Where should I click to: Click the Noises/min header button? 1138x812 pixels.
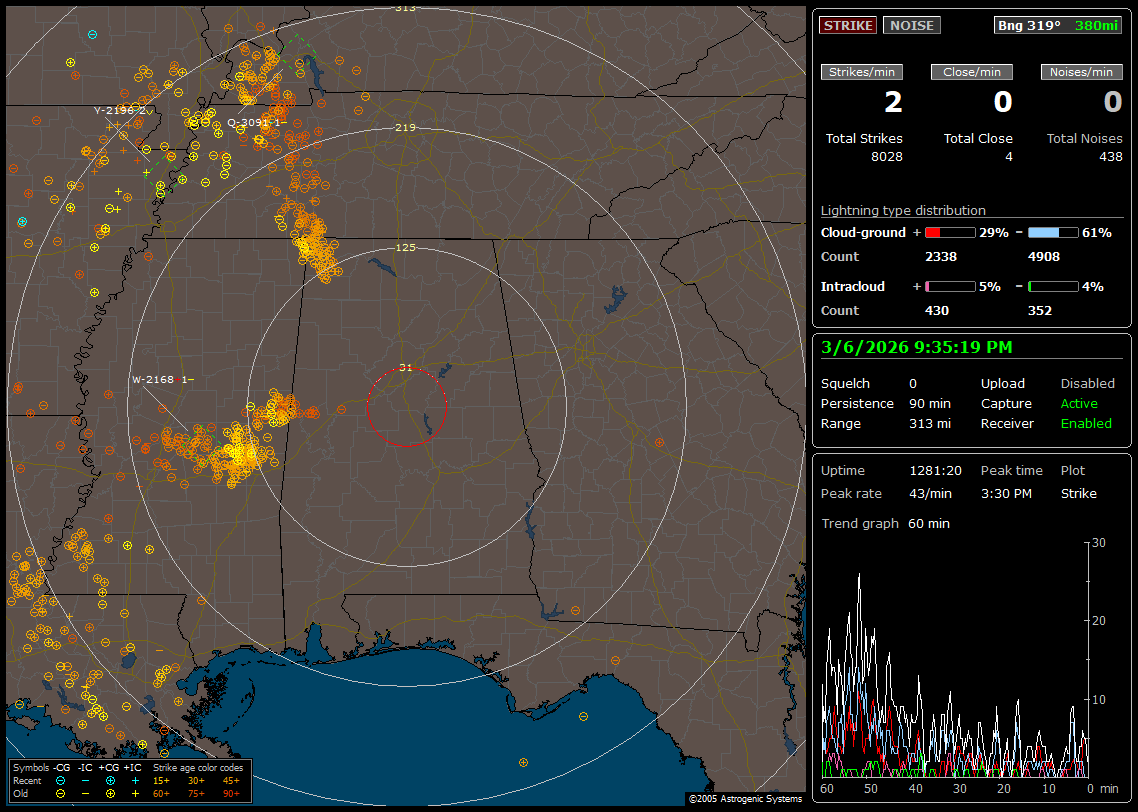pos(1081,72)
